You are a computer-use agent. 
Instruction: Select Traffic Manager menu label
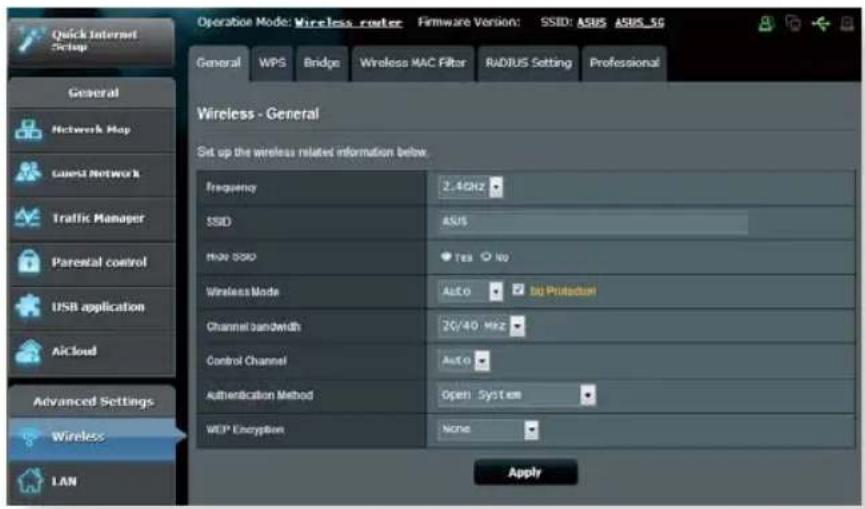point(98,218)
